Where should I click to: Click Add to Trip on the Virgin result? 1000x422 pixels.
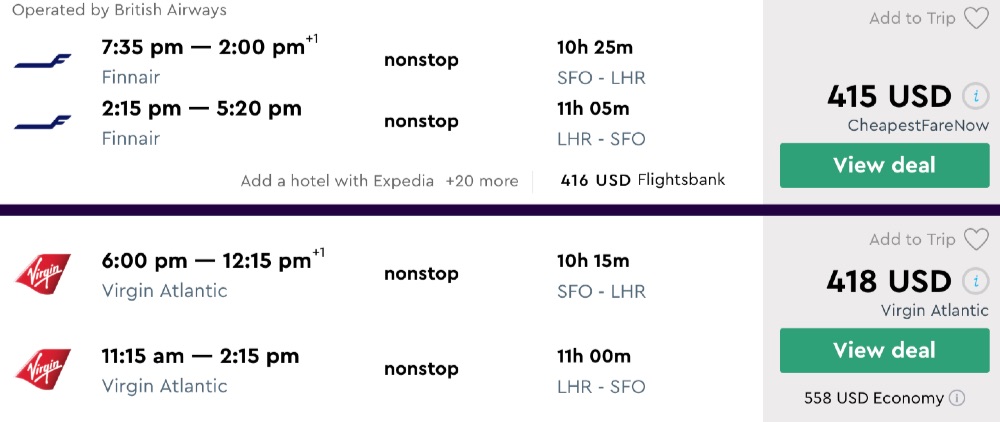tap(912, 239)
